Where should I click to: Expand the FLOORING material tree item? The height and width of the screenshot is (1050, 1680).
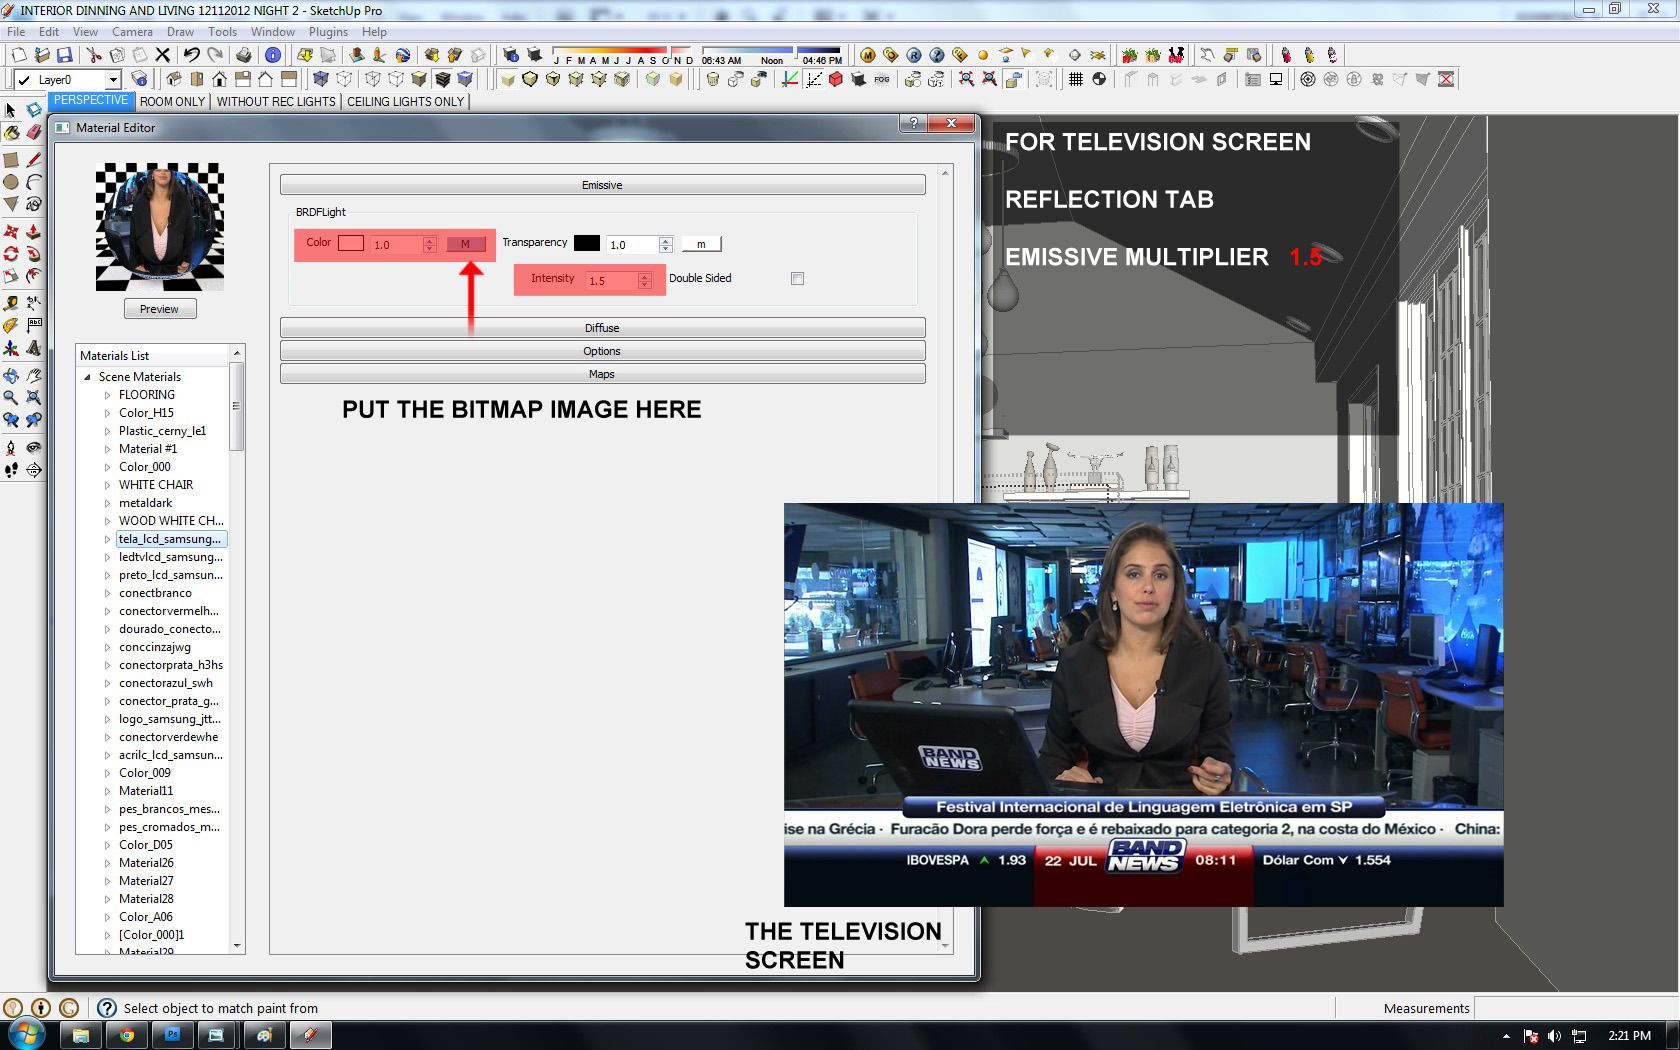click(108, 395)
